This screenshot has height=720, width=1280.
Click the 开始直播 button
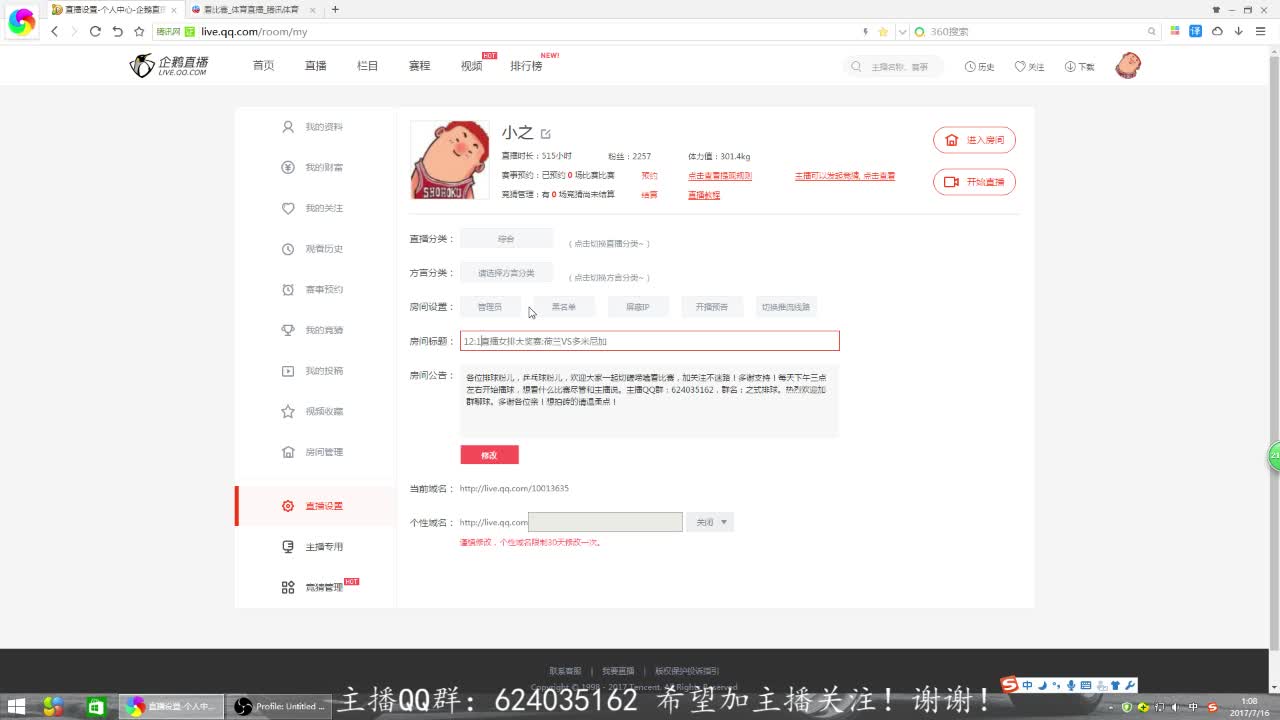point(974,182)
